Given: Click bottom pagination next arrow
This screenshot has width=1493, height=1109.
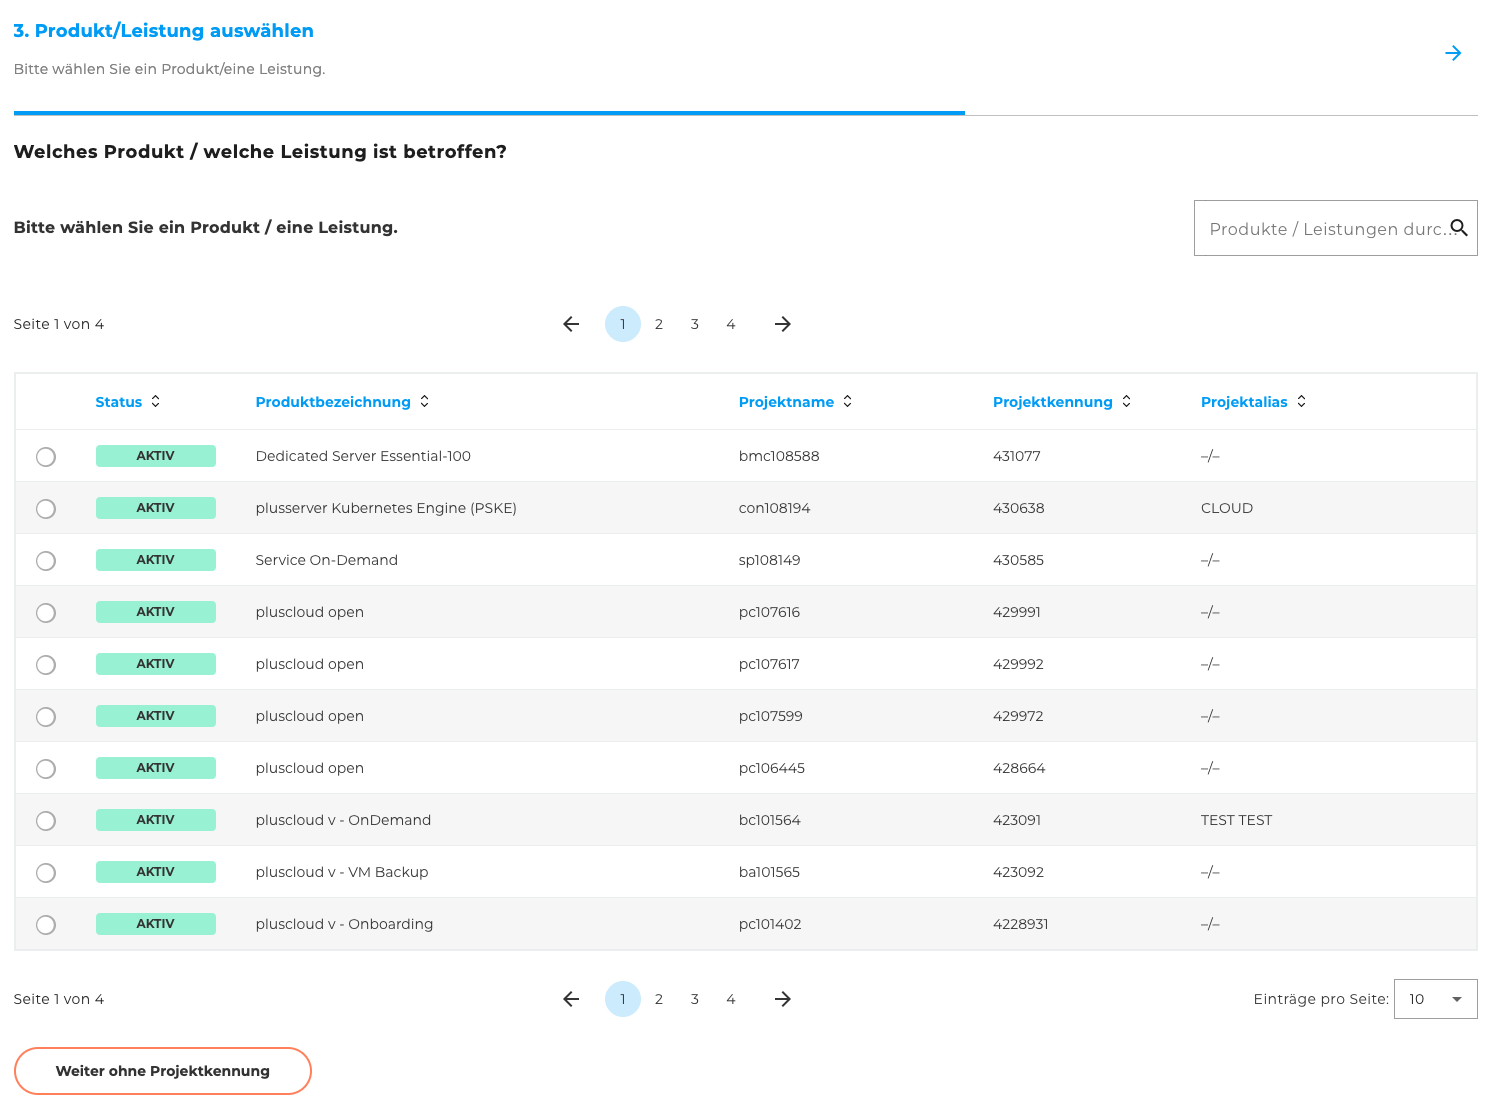Looking at the screenshot, I should tap(783, 999).
